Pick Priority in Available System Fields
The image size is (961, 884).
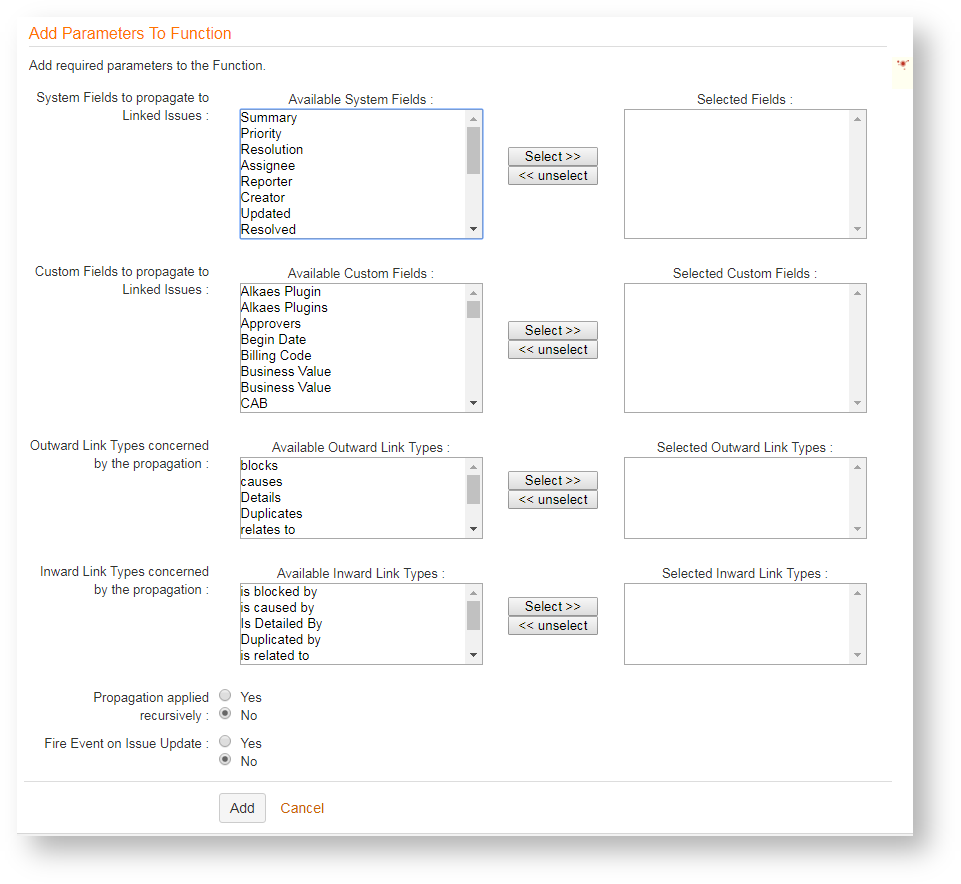pos(262,134)
